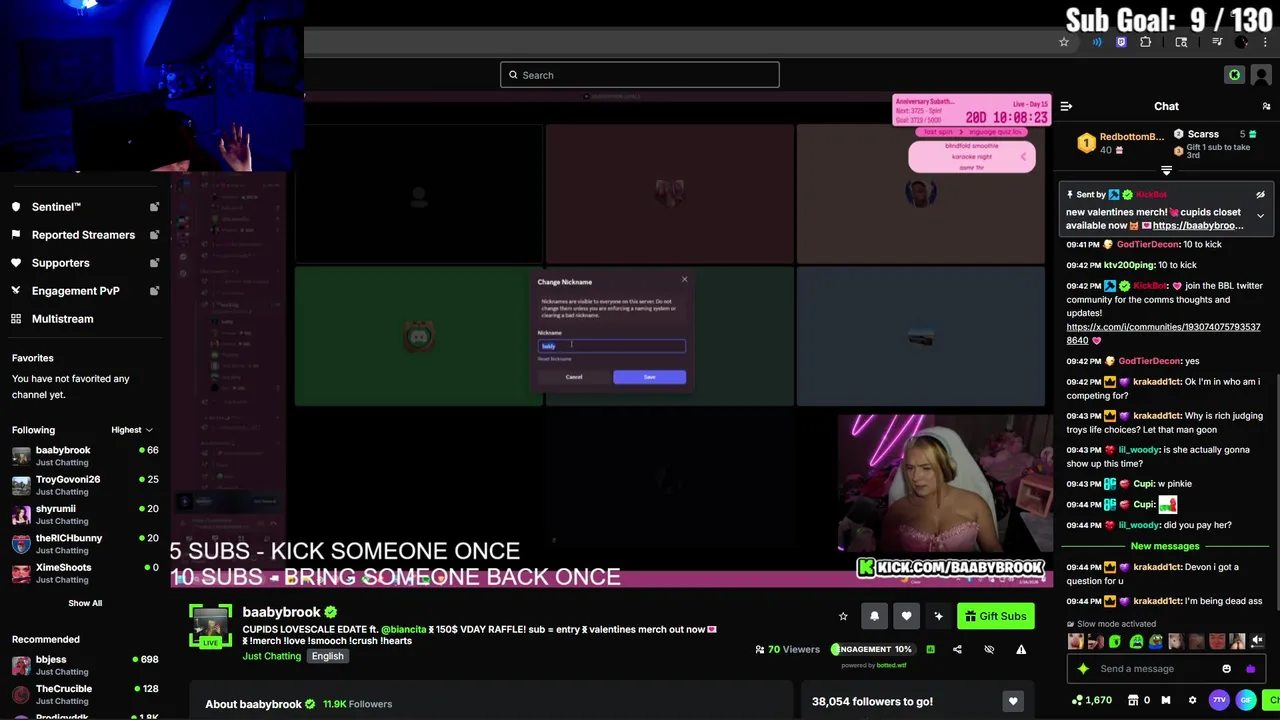Click the Just Chatting category tag
The height and width of the screenshot is (720, 1280).
tap(271, 656)
